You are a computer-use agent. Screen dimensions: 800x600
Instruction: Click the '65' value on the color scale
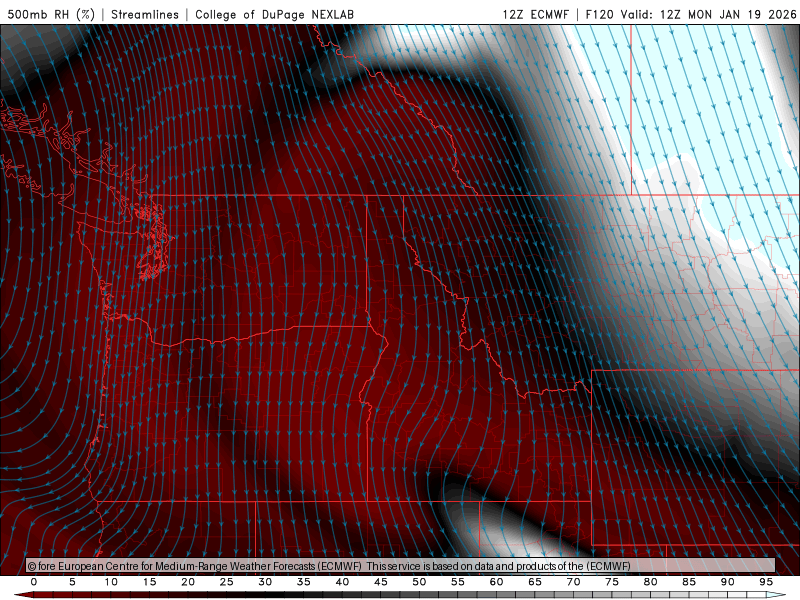[x=535, y=582]
